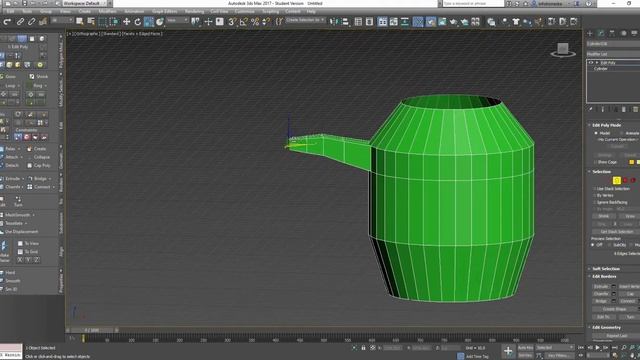Pin the modifier stack icon

[x=590, y=109]
